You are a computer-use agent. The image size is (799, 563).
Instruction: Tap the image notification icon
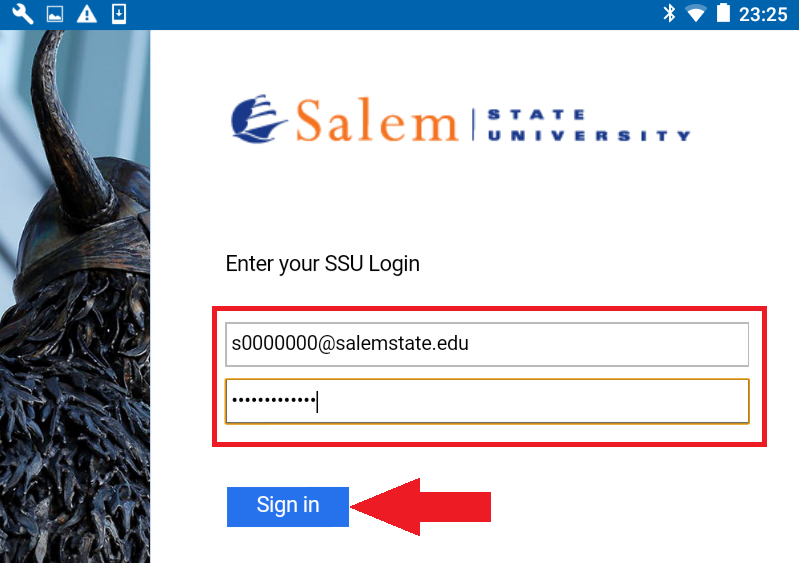[x=55, y=14]
